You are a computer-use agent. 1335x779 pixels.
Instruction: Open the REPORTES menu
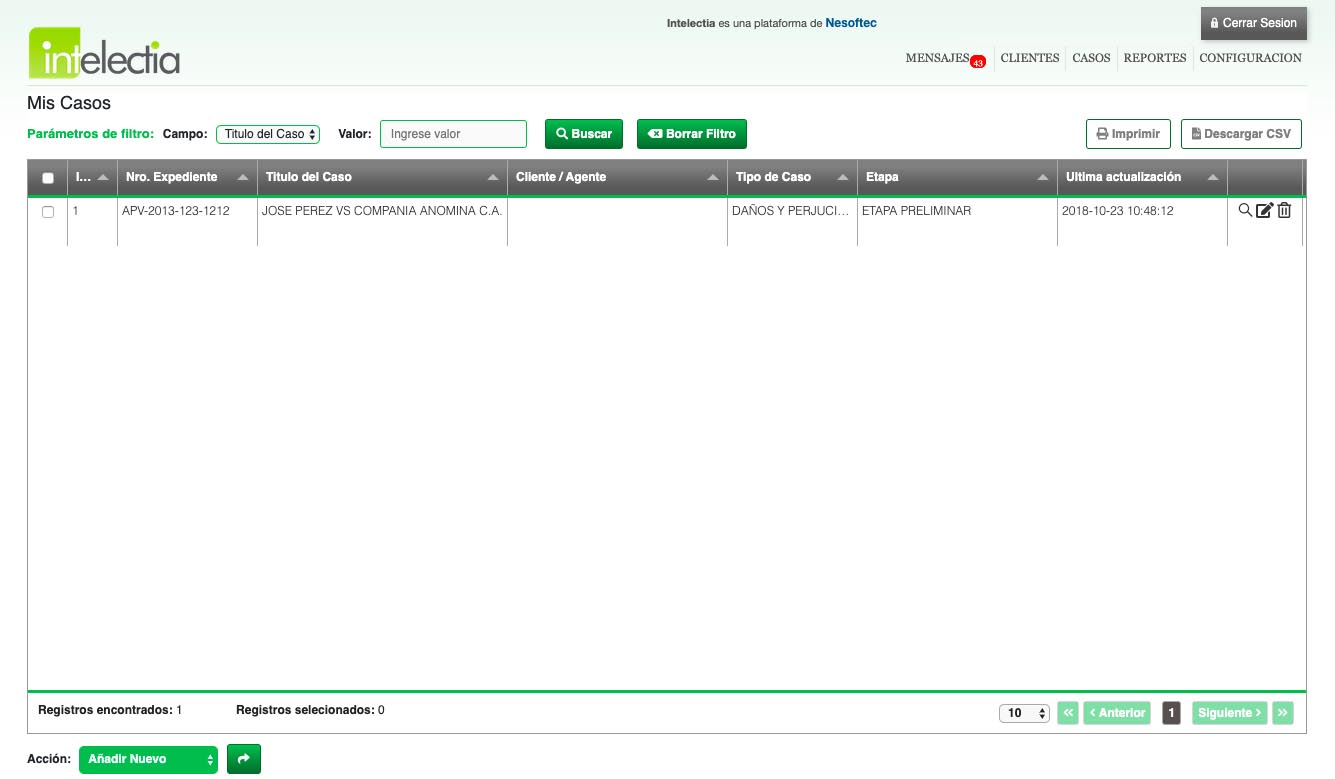(x=1154, y=58)
